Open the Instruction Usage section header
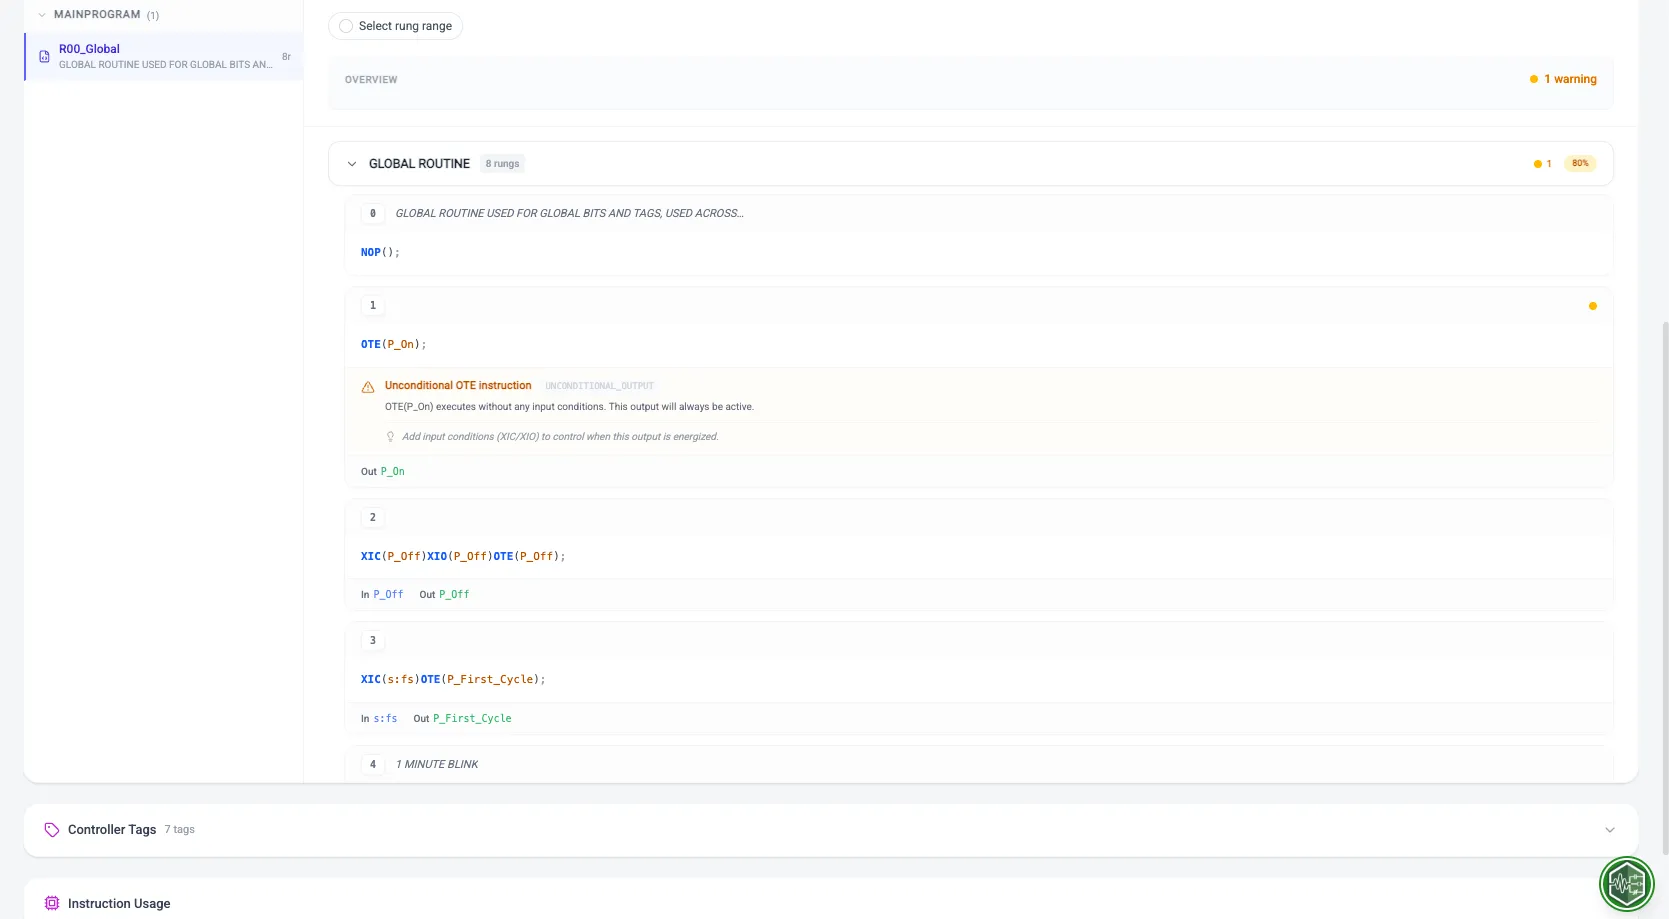The width and height of the screenshot is (1669, 919). click(x=831, y=899)
